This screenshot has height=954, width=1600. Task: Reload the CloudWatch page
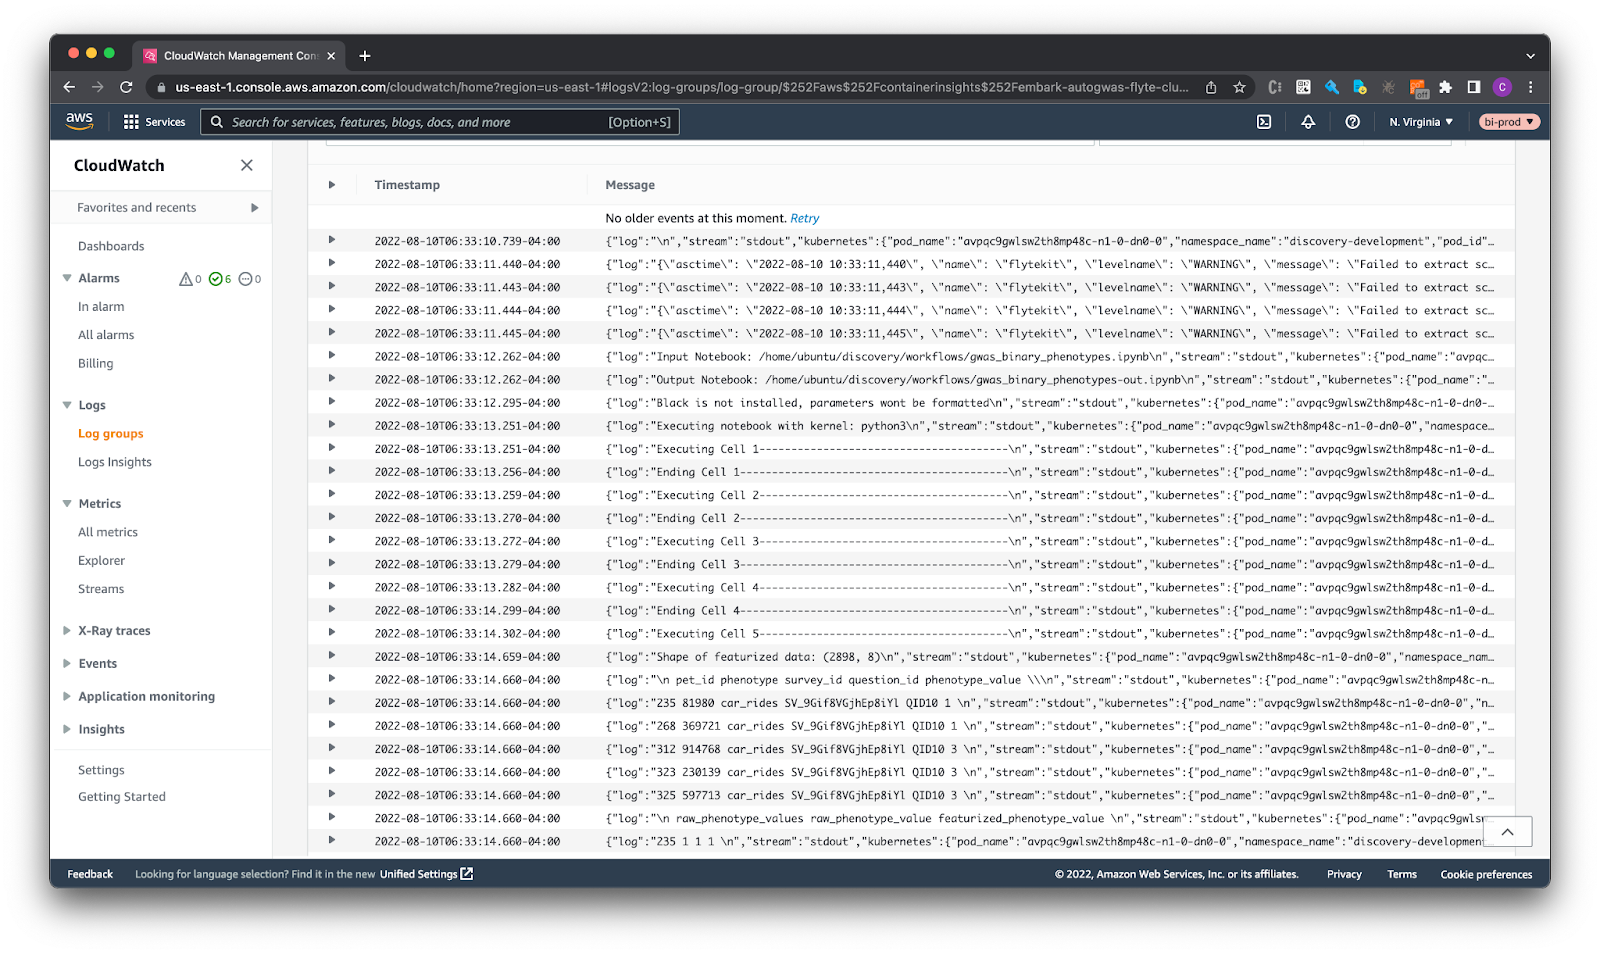point(126,87)
